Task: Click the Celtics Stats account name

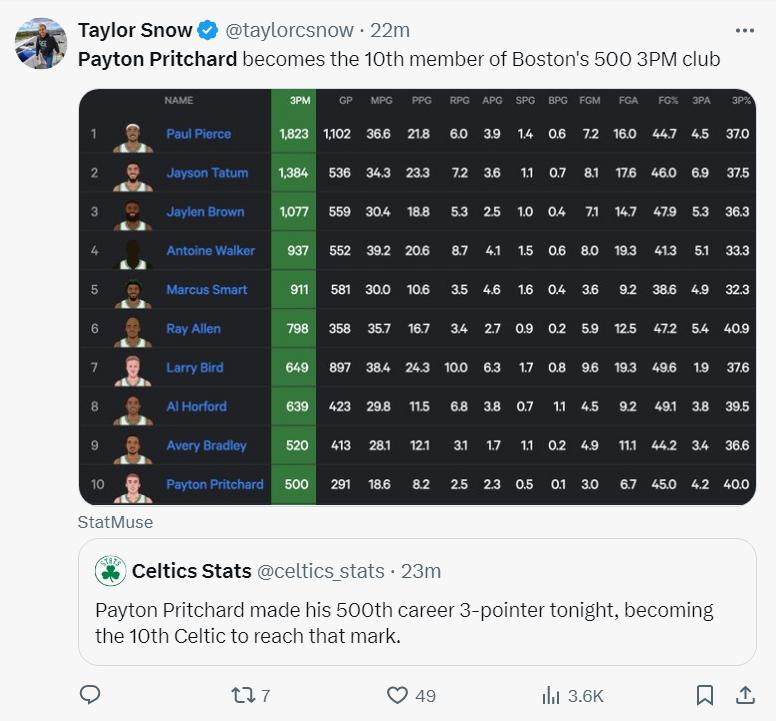Action: [192, 571]
